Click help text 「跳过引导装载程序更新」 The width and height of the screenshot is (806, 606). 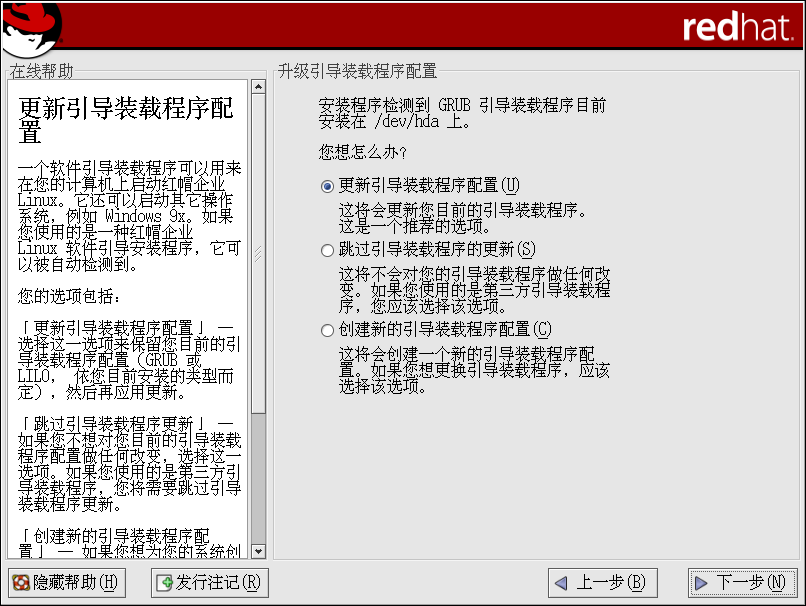point(112,425)
